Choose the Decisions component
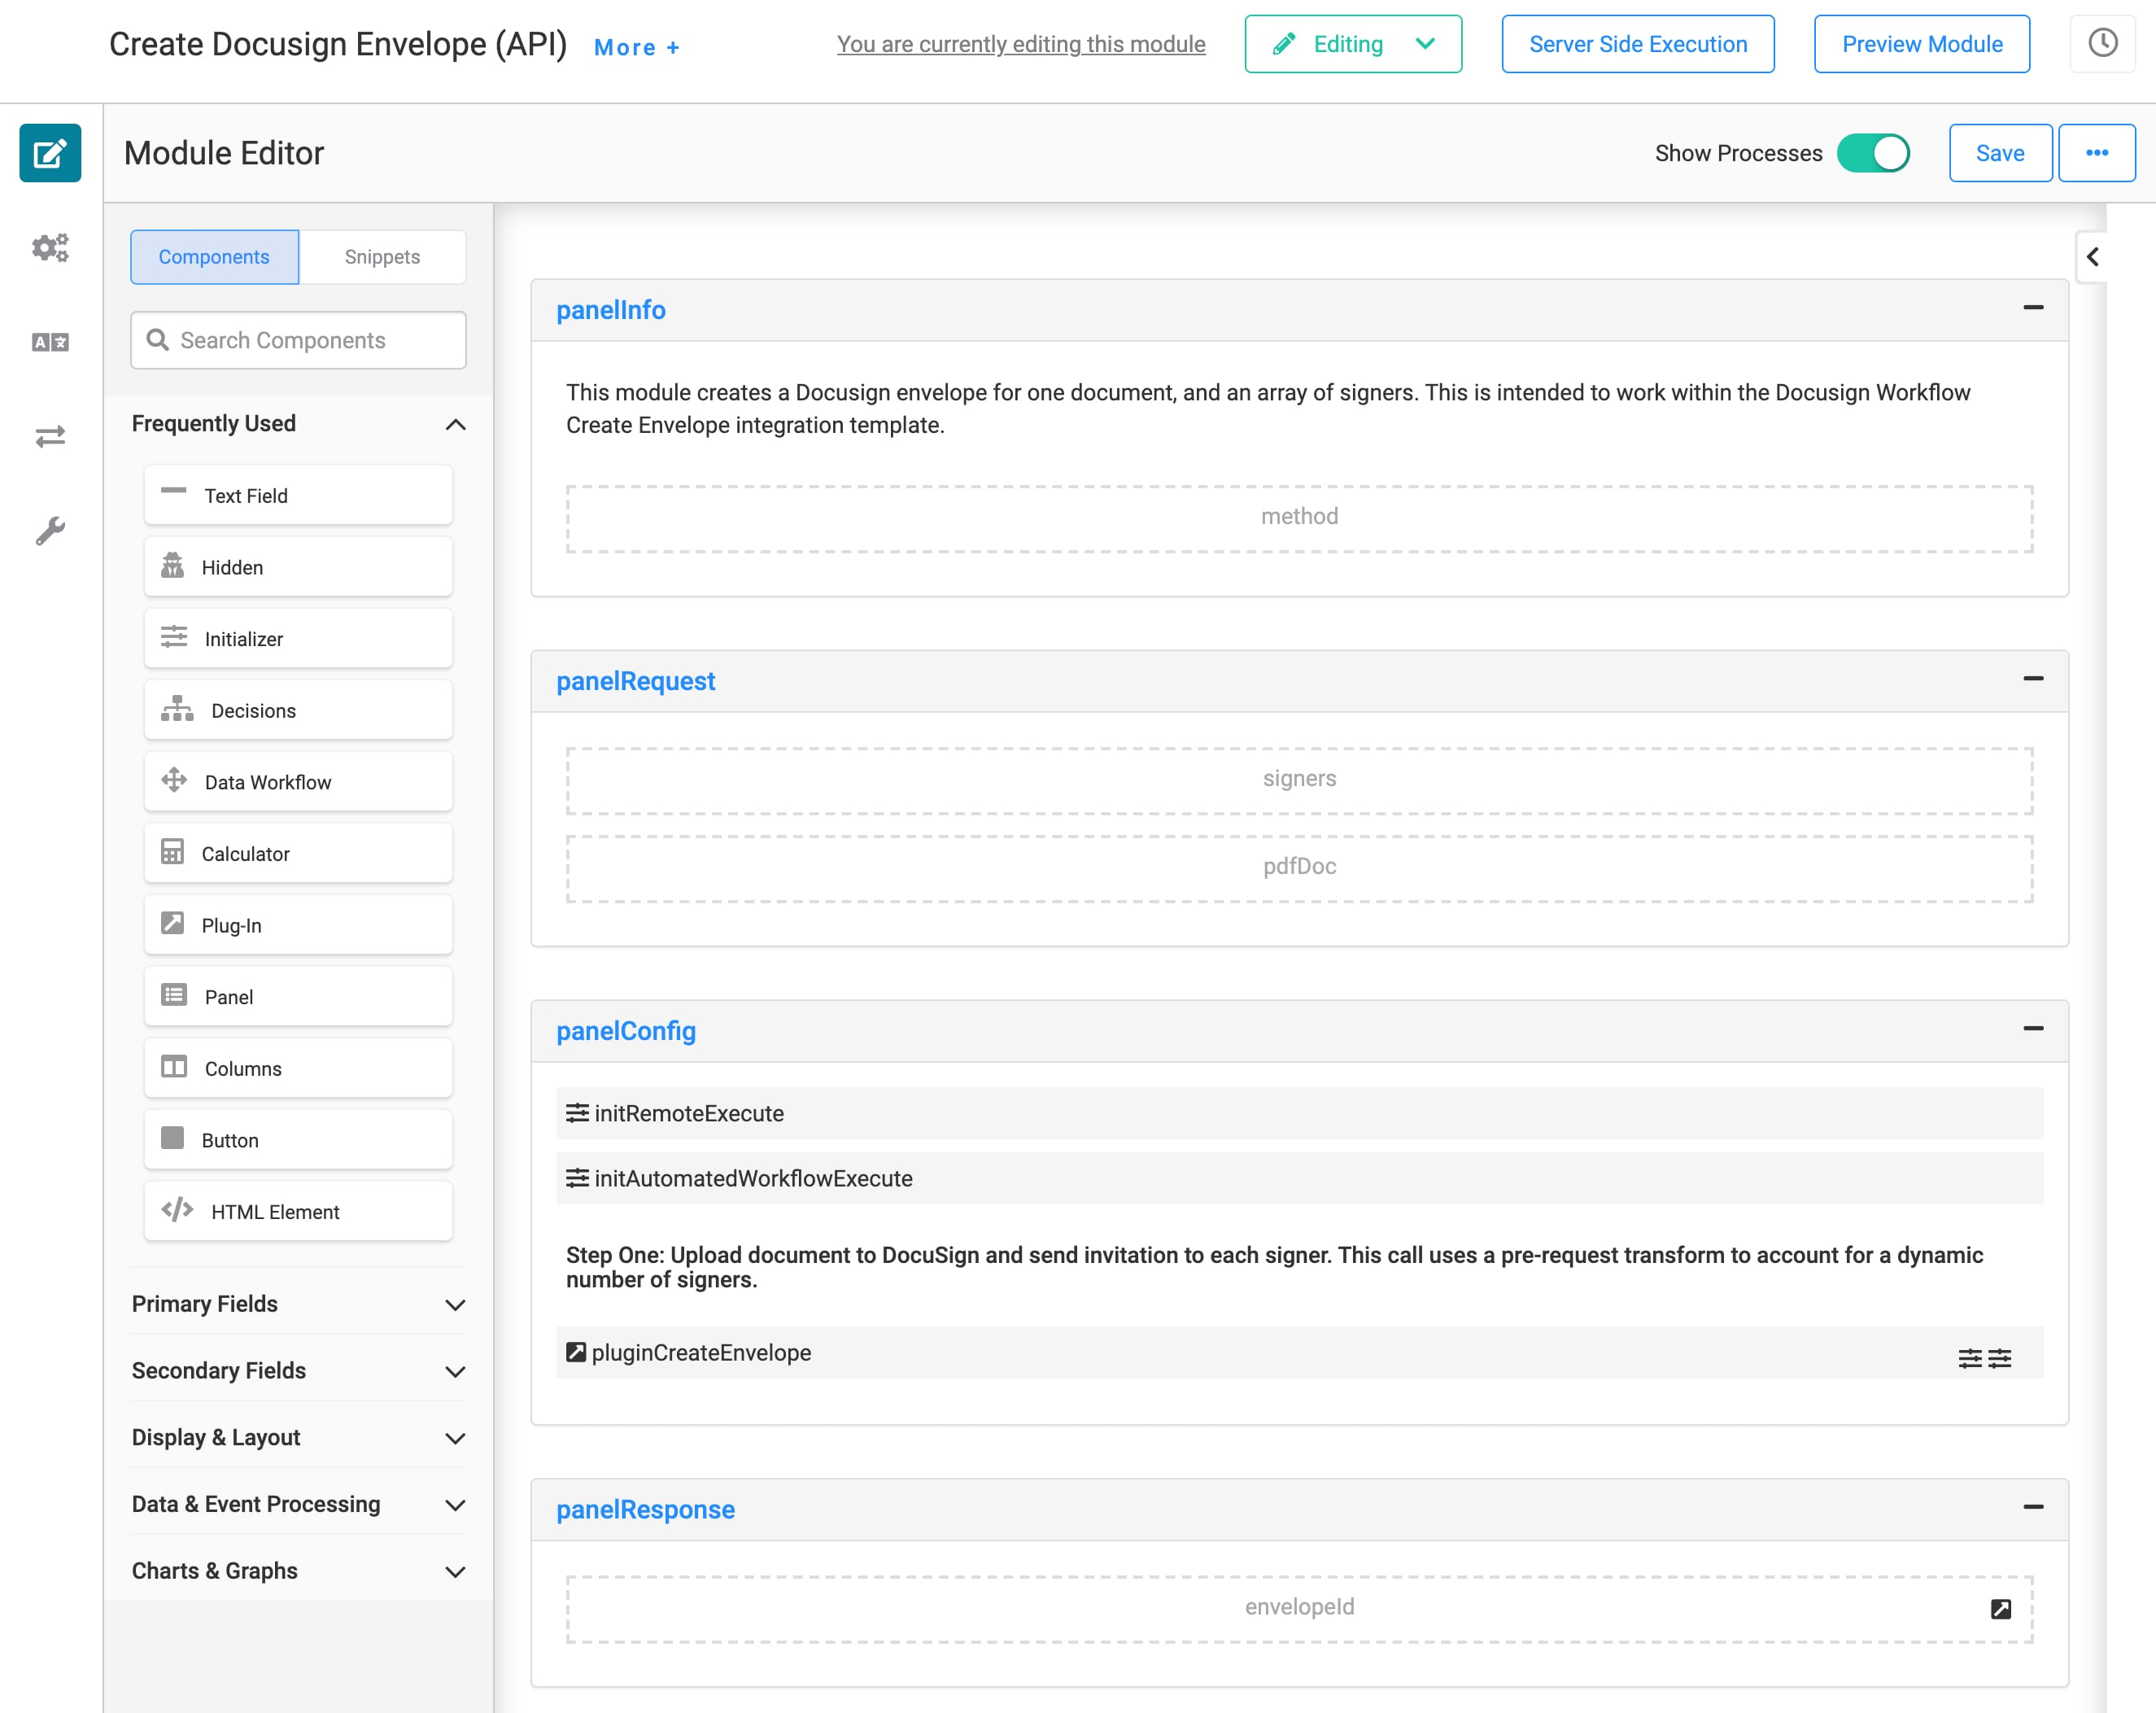Image resolution: width=2156 pixels, height=1713 pixels. (x=298, y=710)
